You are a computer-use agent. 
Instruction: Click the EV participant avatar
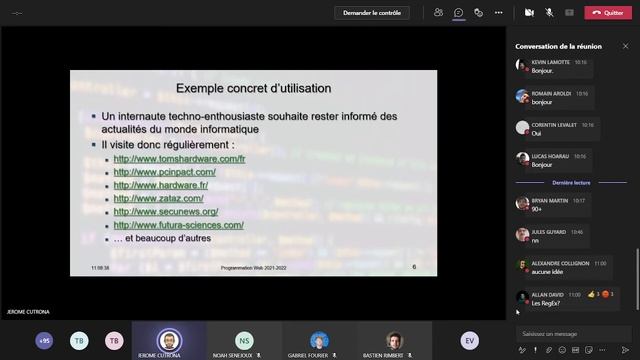(470, 340)
